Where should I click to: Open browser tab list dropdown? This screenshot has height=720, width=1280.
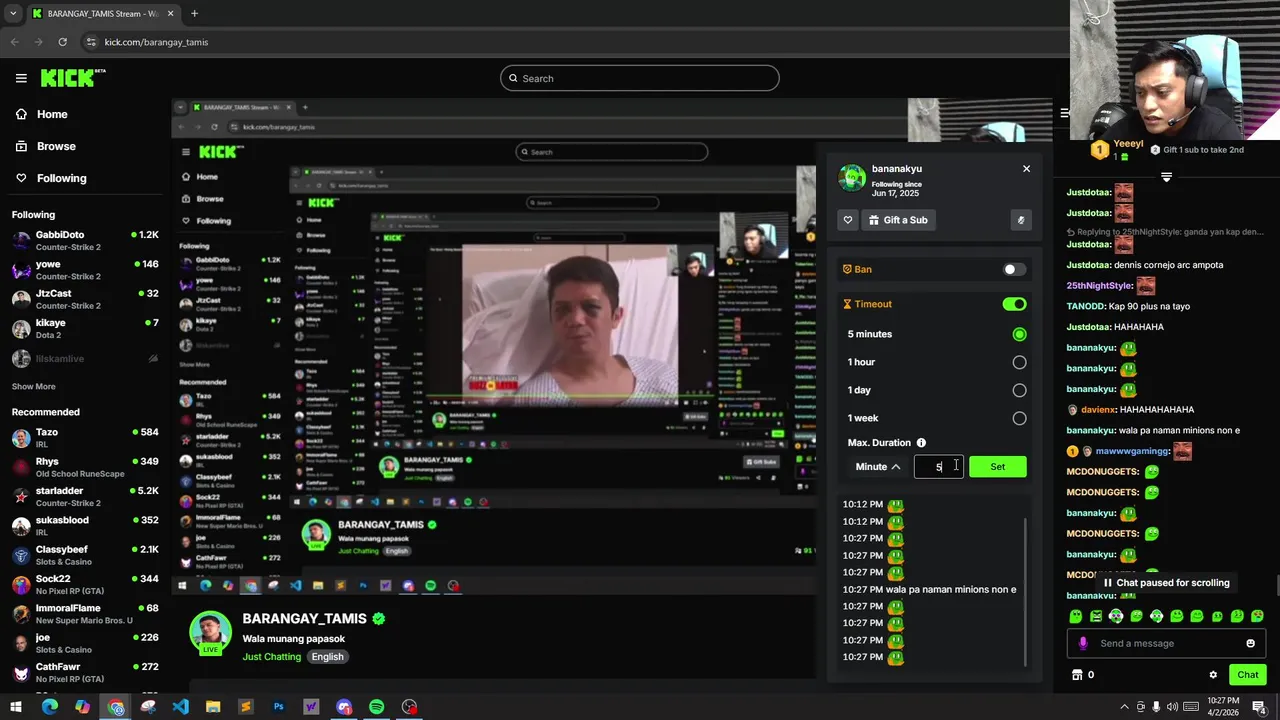click(13, 14)
